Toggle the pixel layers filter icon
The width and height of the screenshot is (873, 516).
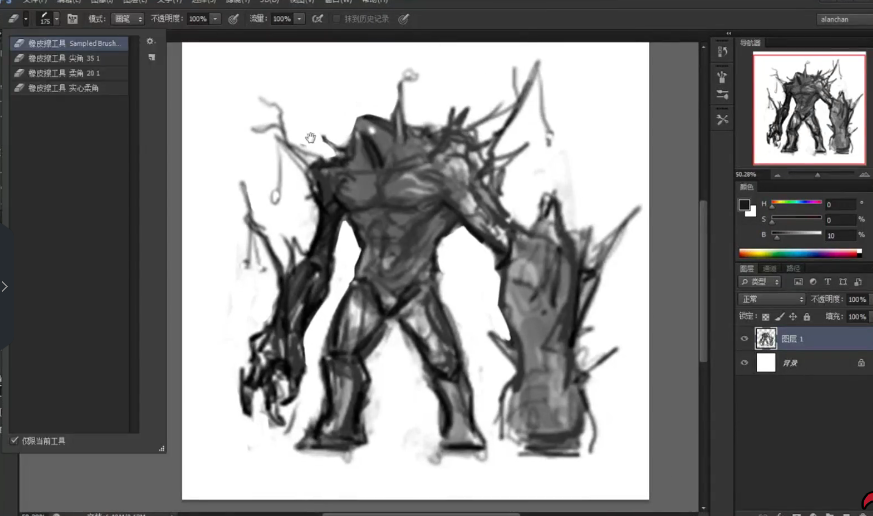pyautogui.click(x=798, y=282)
